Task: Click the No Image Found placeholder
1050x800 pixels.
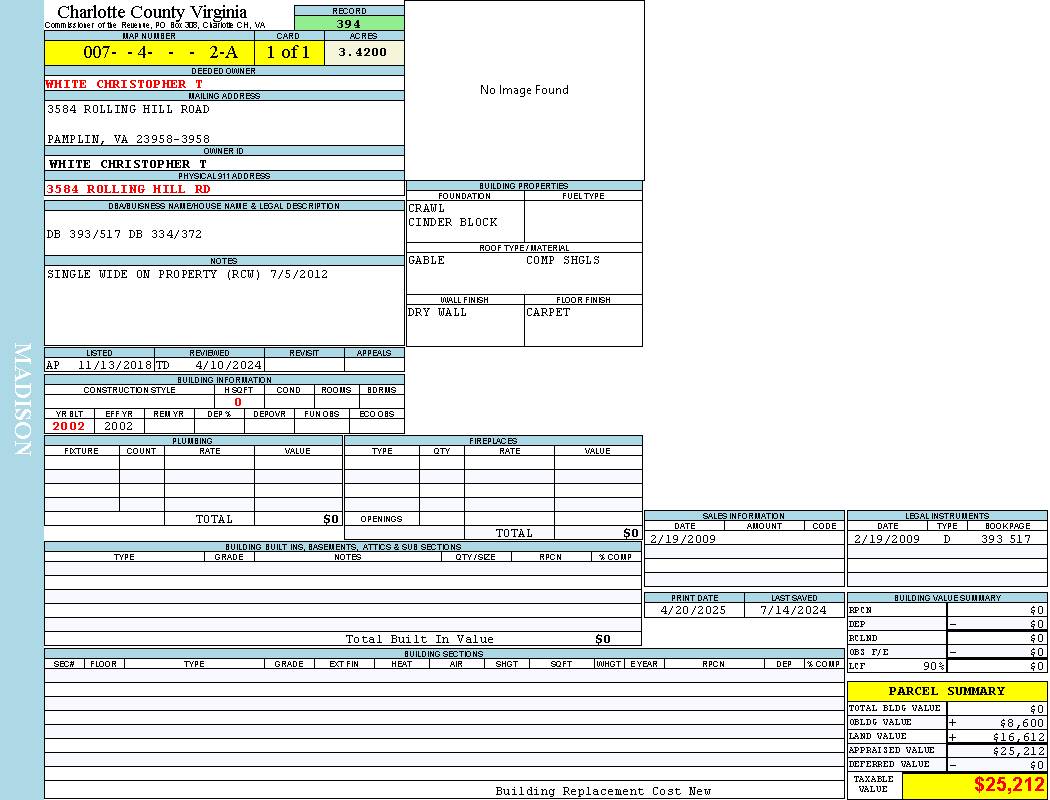Action: pyautogui.click(x=524, y=90)
